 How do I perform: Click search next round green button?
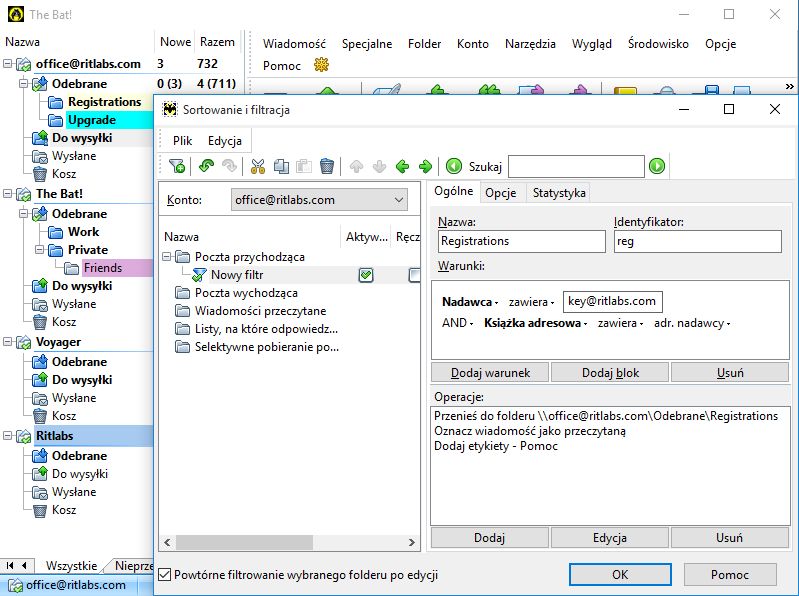click(x=657, y=166)
